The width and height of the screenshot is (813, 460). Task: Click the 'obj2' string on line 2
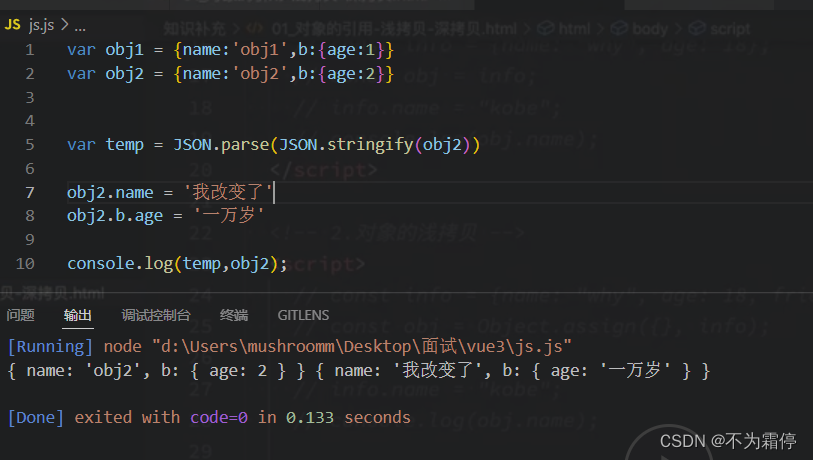tap(259, 74)
